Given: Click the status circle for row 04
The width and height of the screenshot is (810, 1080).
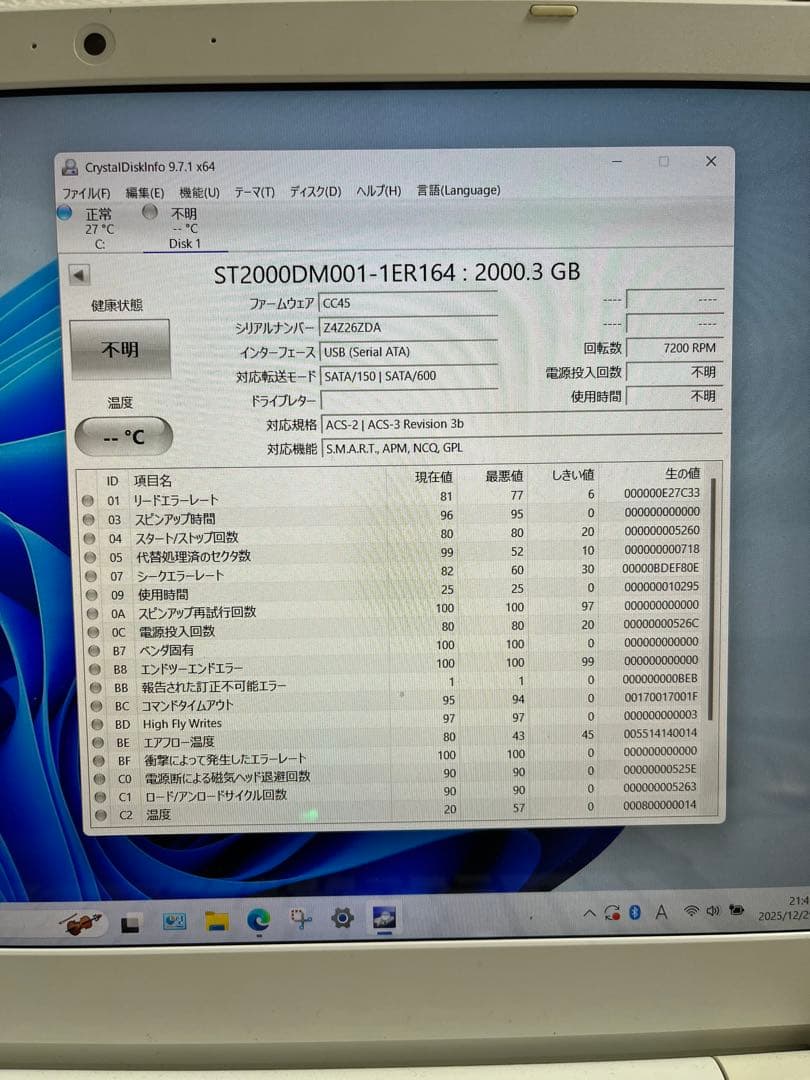Looking at the screenshot, I should click(90, 538).
